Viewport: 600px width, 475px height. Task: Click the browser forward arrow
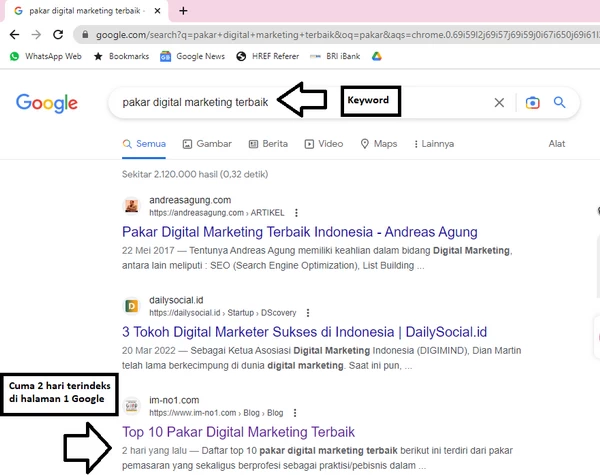(x=36, y=35)
